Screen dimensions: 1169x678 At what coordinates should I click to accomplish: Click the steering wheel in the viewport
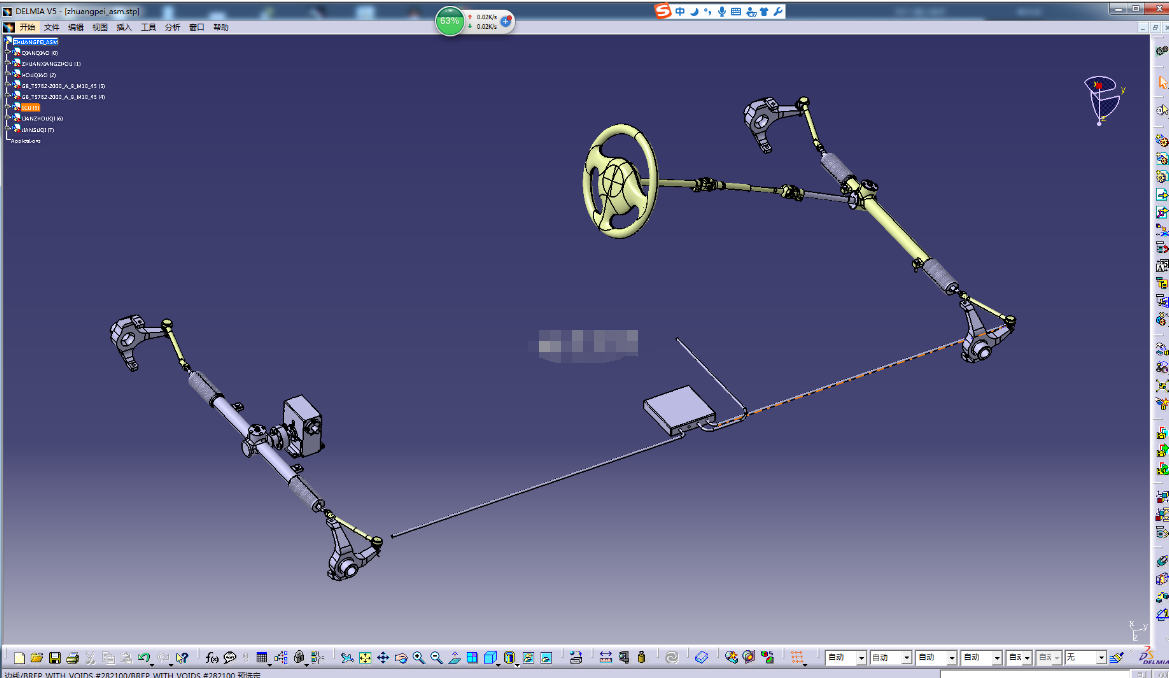620,181
